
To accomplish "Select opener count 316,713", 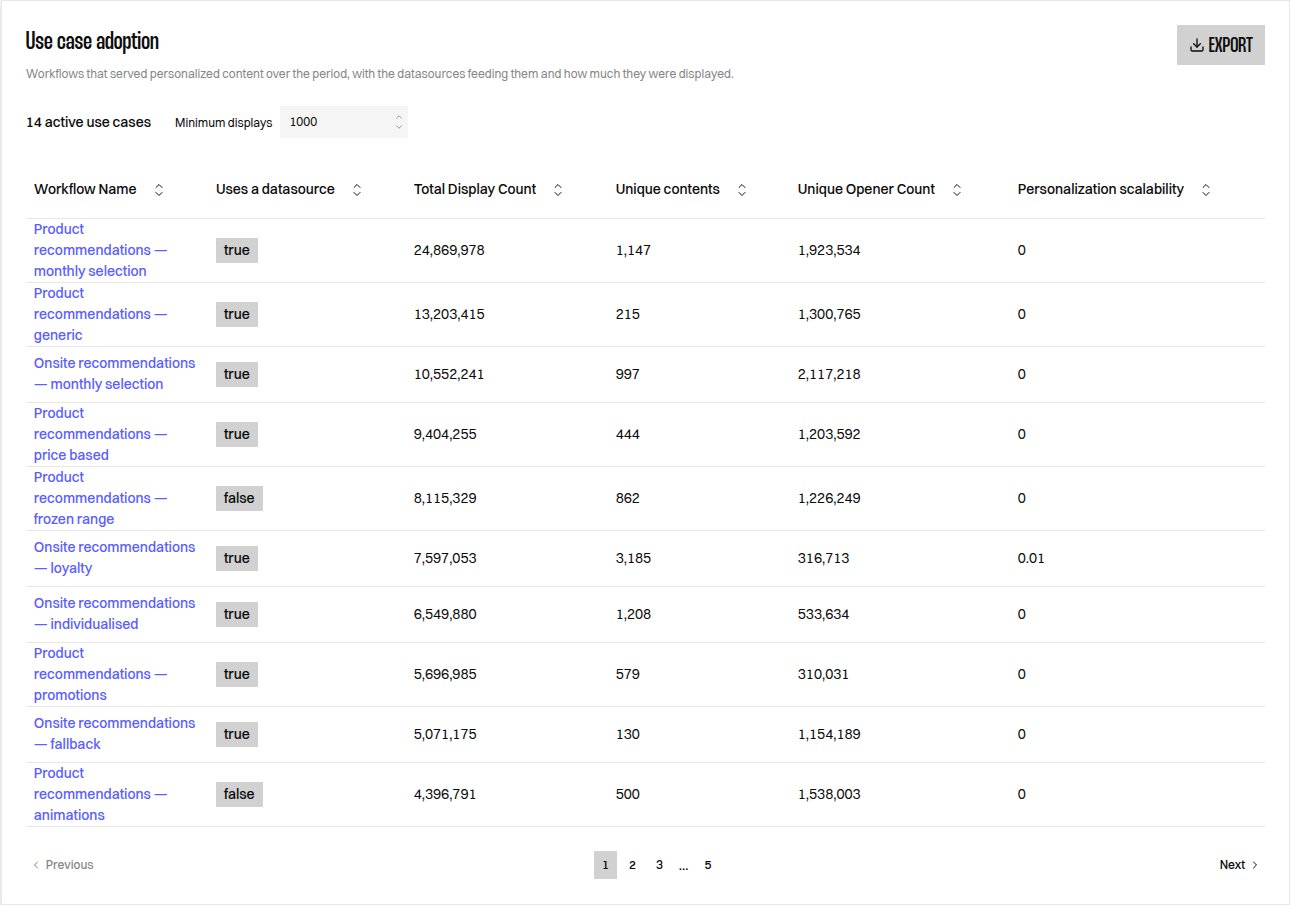I will coord(823,558).
